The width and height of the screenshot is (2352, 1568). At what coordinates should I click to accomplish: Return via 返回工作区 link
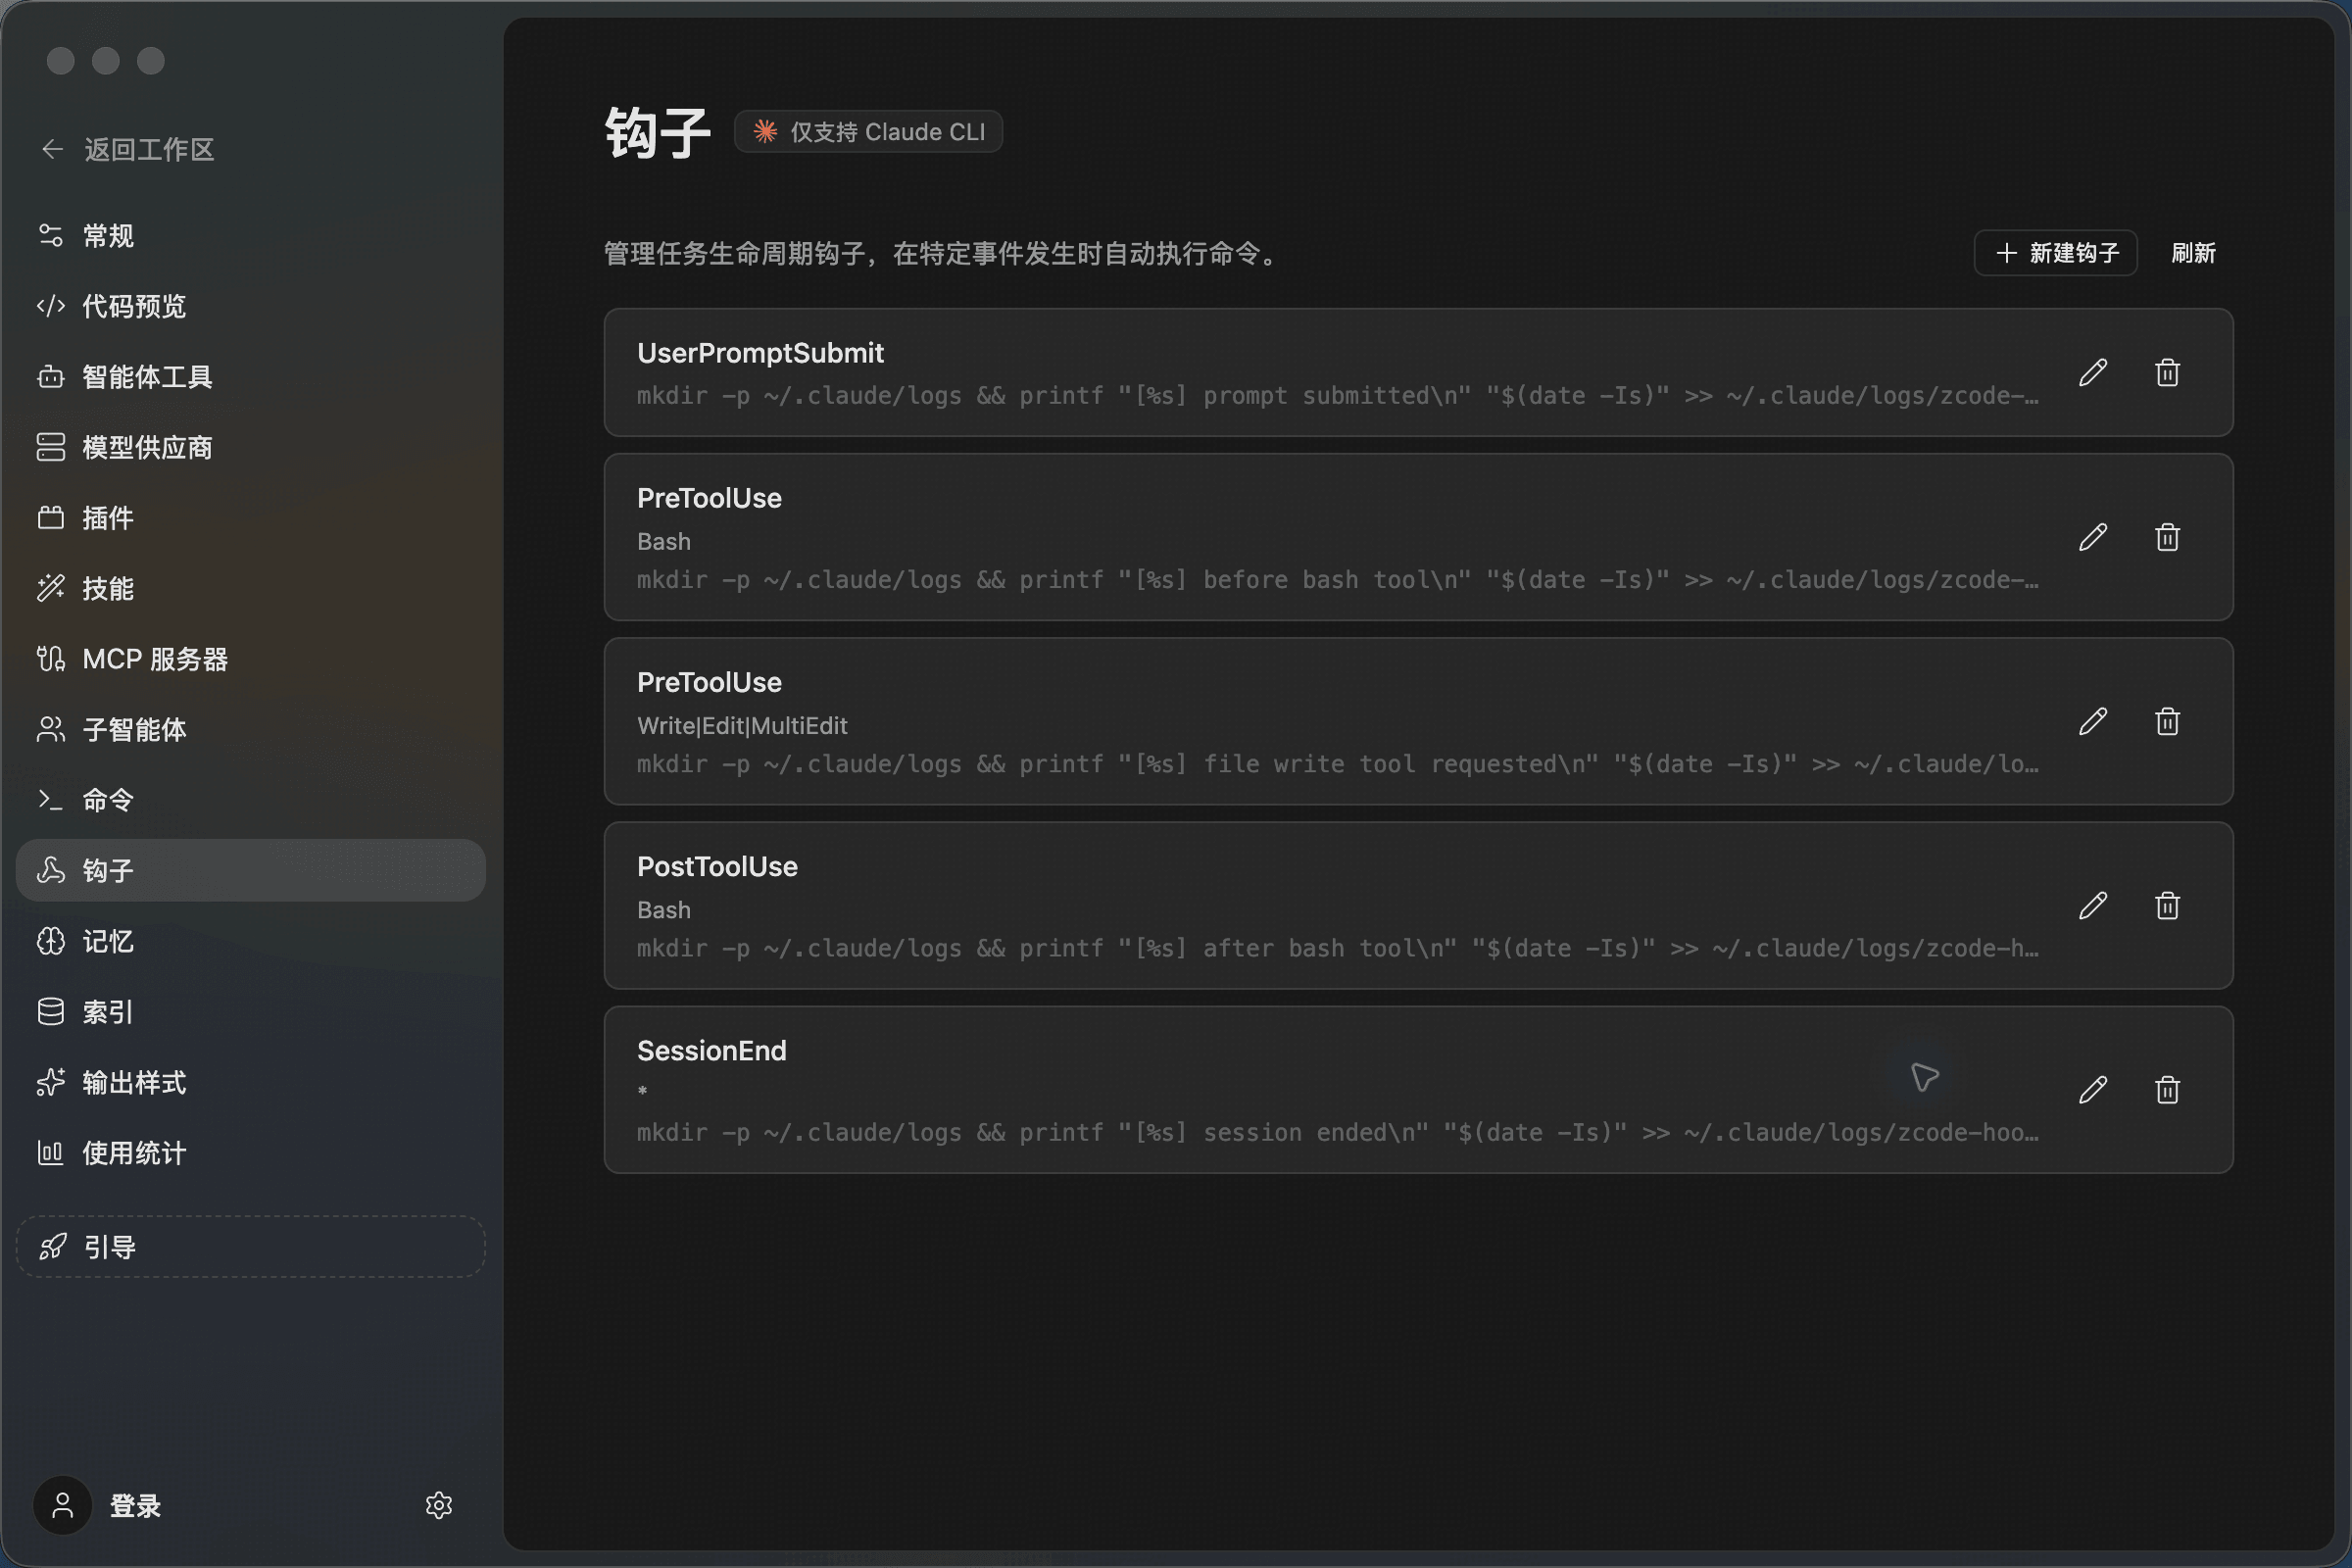[127, 149]
